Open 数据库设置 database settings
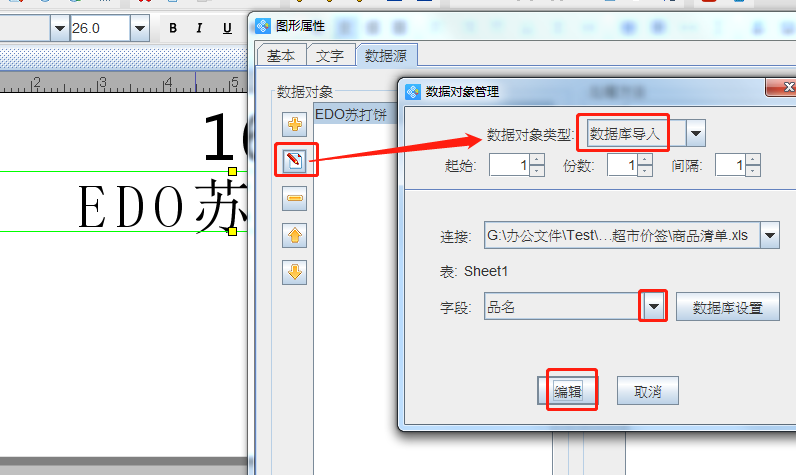The image size is (796, 475). pos(727,307)
